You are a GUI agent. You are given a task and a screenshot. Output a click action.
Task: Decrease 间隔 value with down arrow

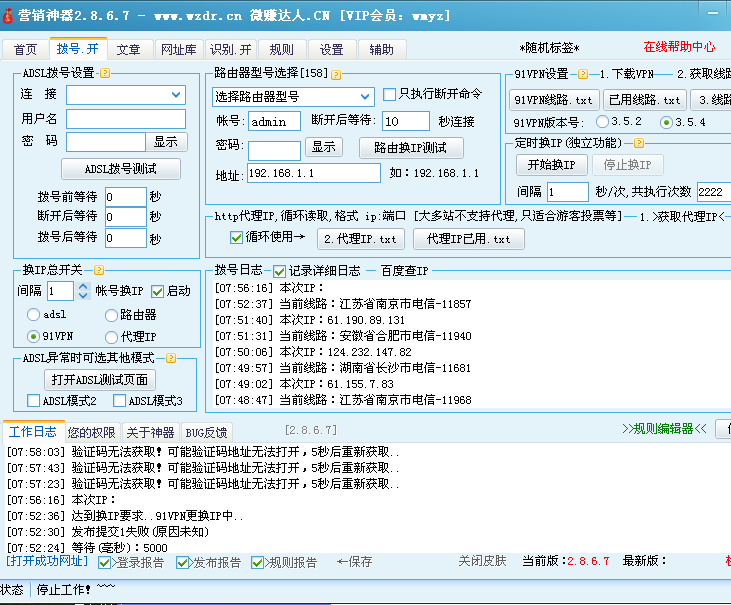[x=83, y=295]
